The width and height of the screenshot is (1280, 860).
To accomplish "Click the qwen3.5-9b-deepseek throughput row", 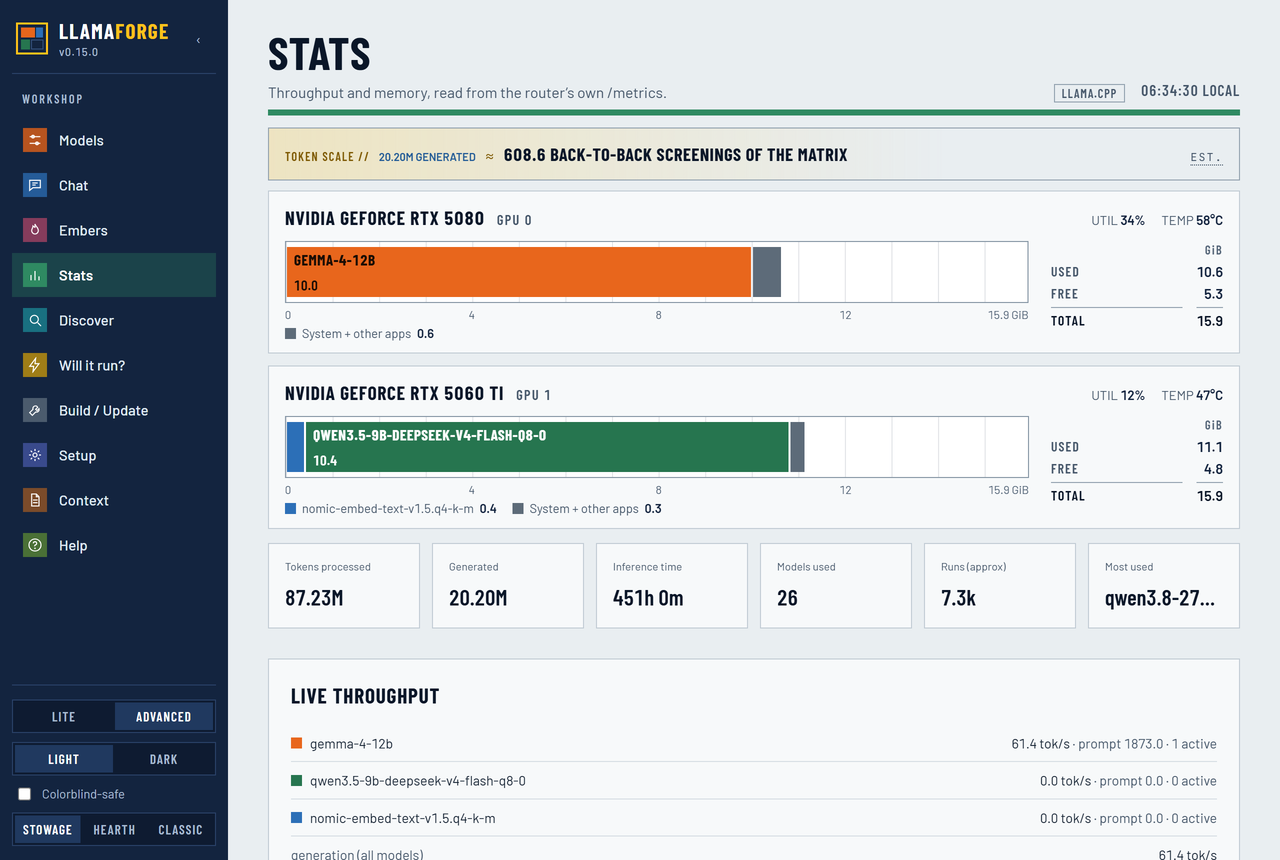I will click(754, 781).
